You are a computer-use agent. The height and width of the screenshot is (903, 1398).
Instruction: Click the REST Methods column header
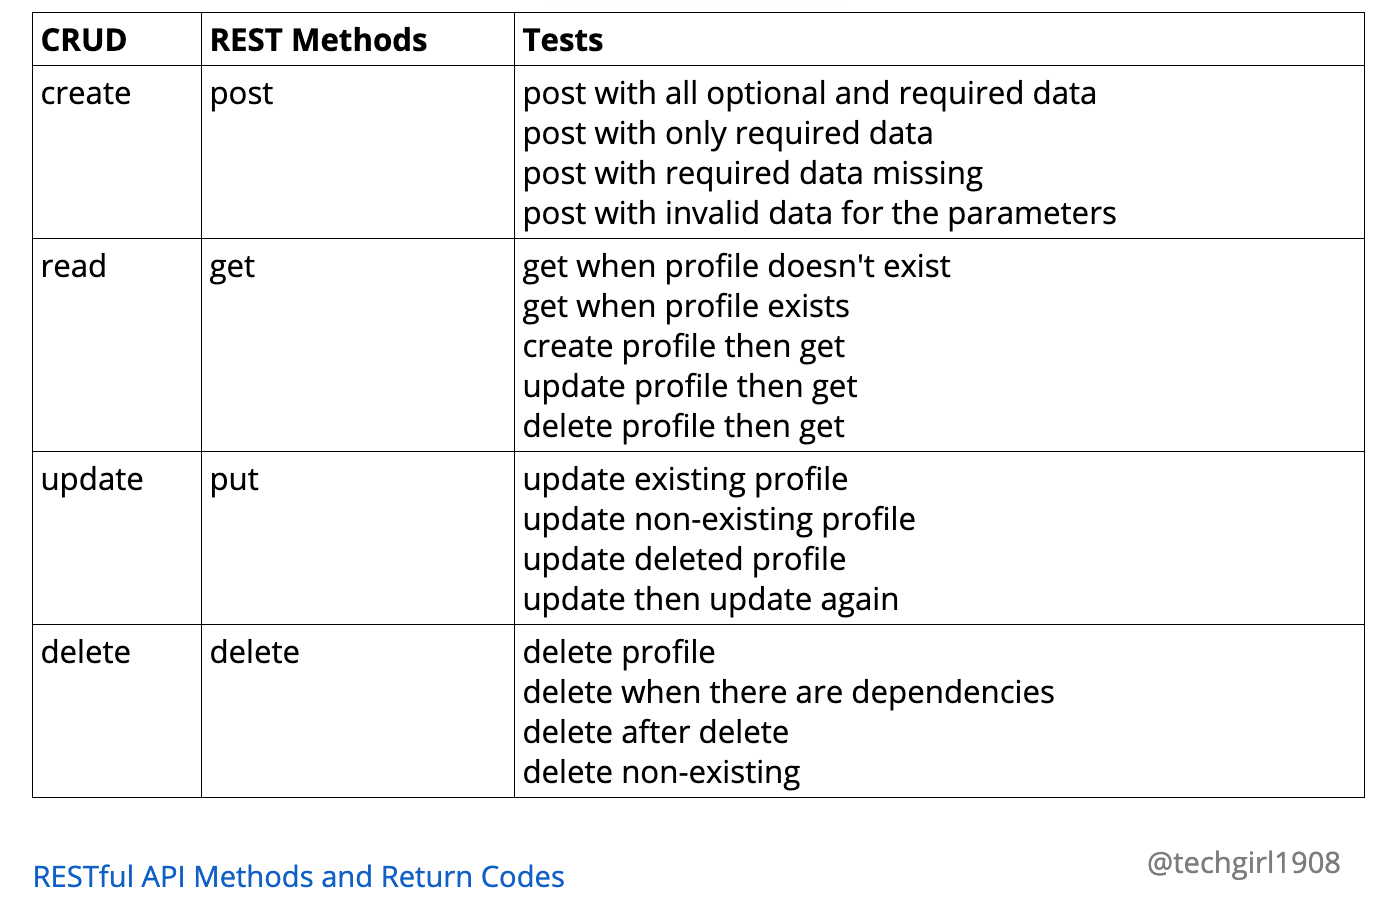click(318, 40)
